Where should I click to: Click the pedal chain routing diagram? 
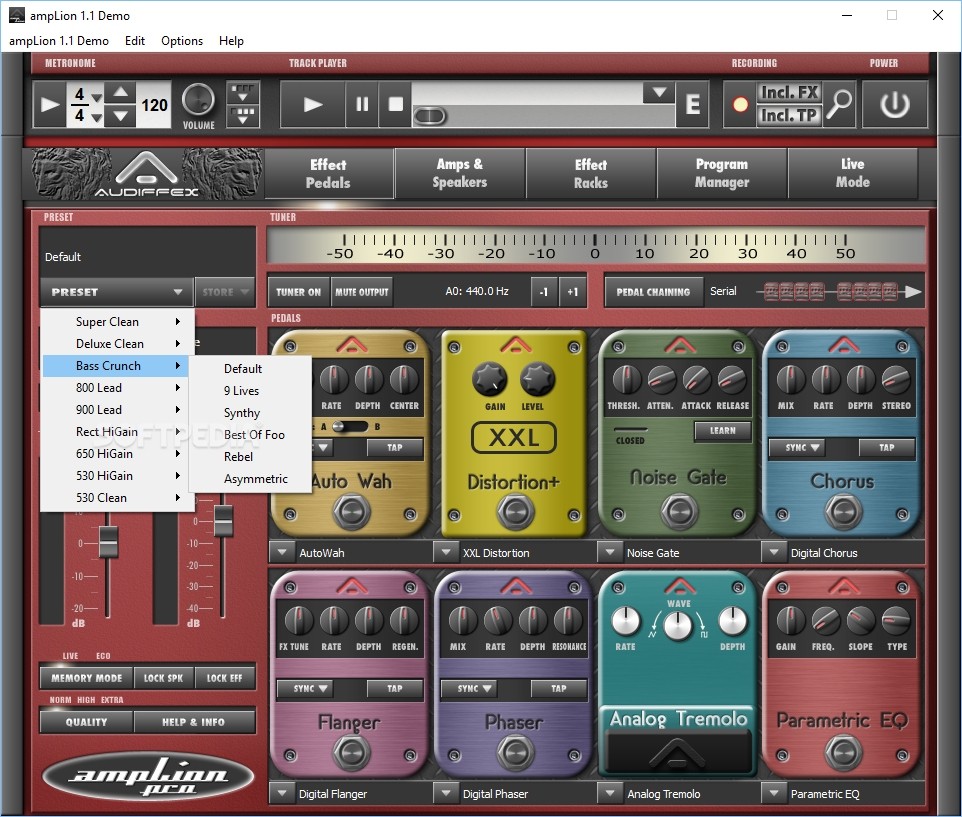click(840, 292)
